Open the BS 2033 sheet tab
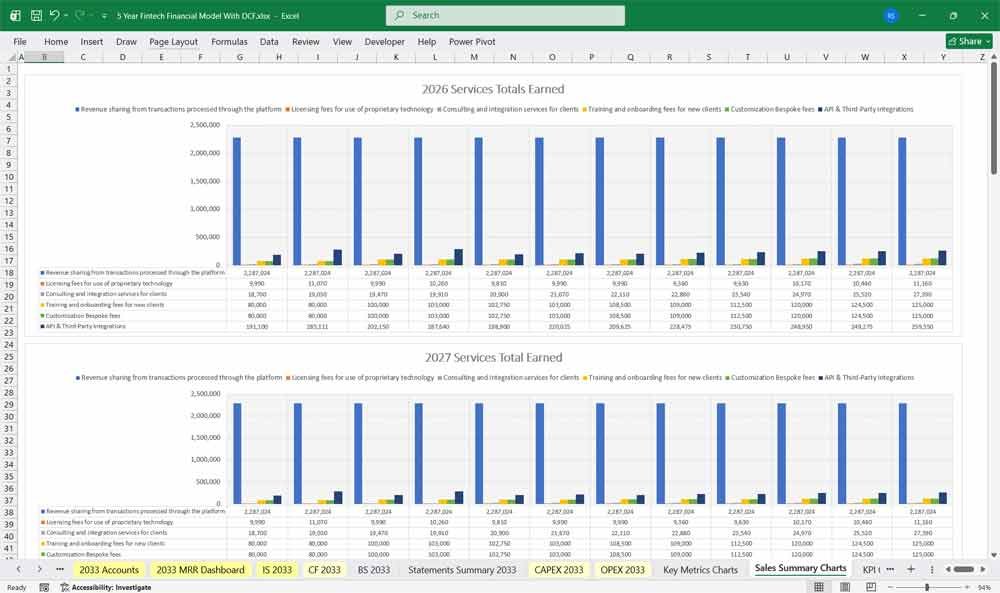1000x593 pixels. click(x=374, y=570)
